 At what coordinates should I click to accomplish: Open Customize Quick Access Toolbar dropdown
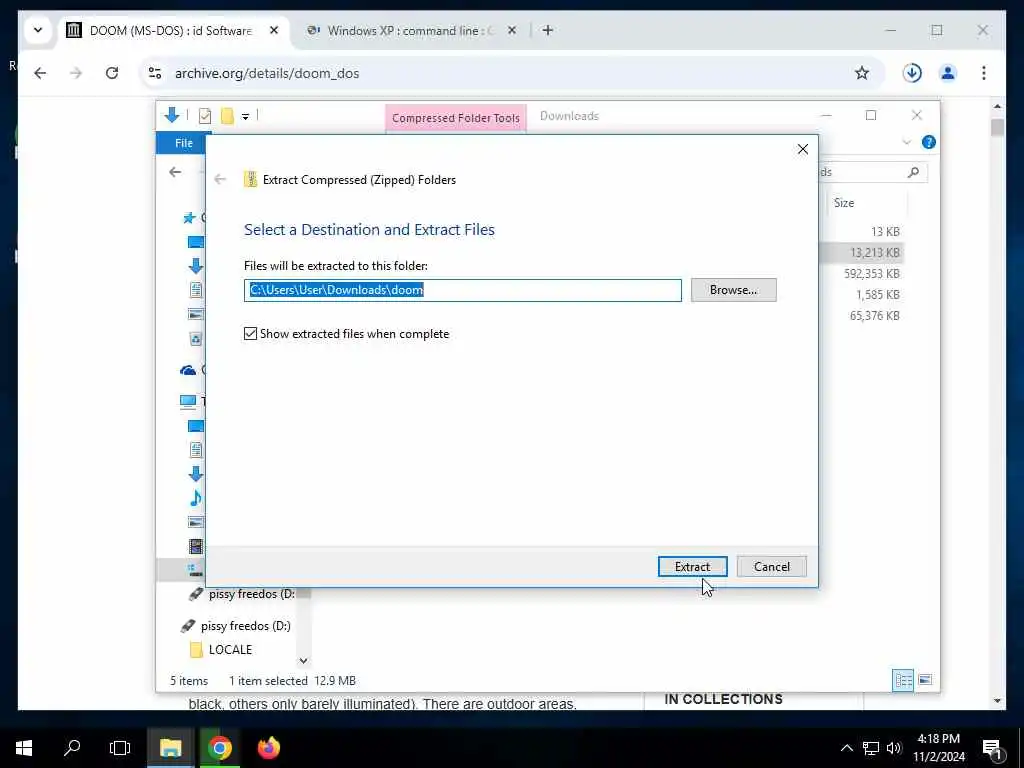(246, 116)
